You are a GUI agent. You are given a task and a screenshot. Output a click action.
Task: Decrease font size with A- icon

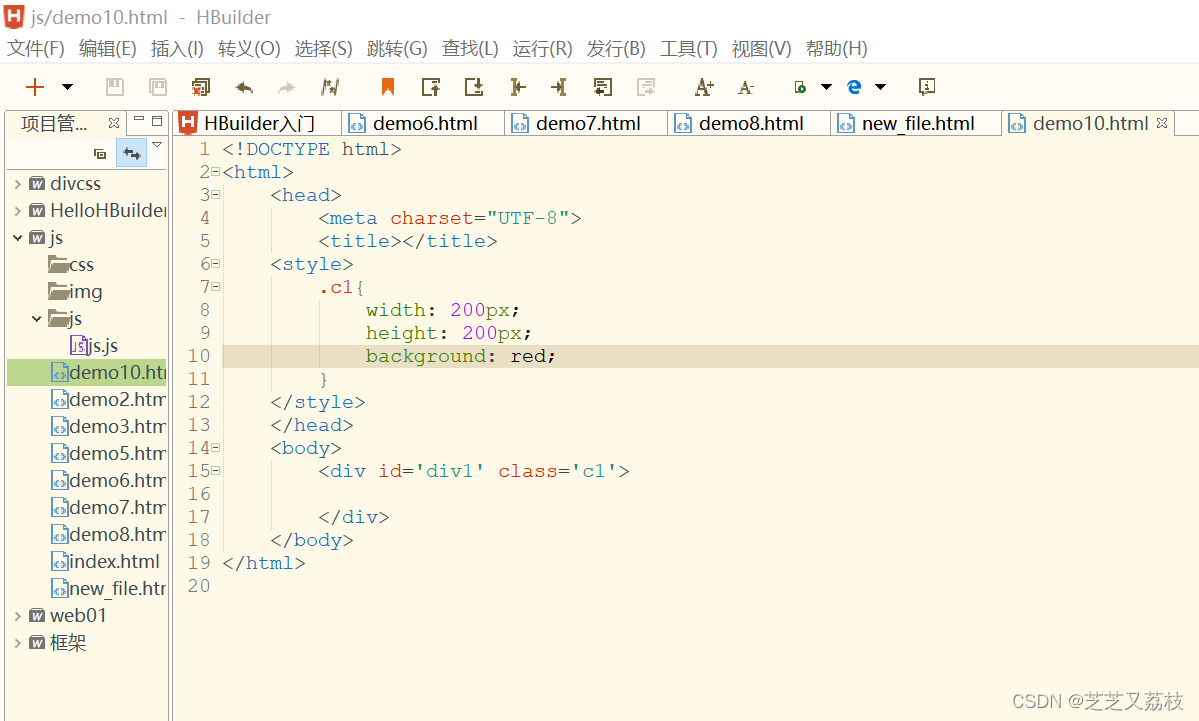coord(746,87)
